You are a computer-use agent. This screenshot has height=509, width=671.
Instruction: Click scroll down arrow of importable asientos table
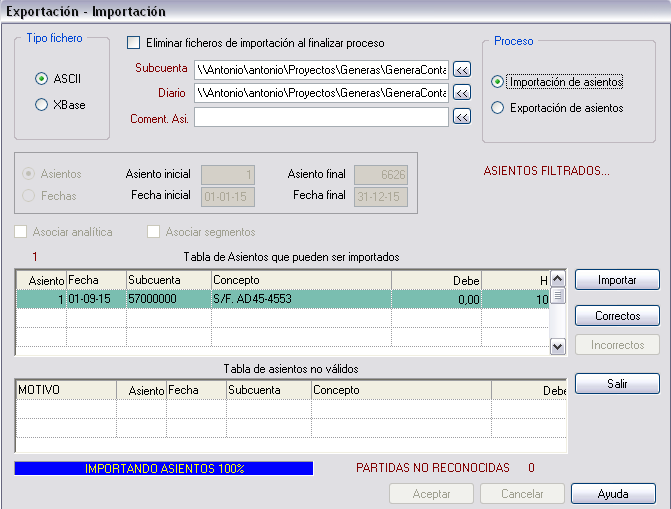click(x=557, y=346)
